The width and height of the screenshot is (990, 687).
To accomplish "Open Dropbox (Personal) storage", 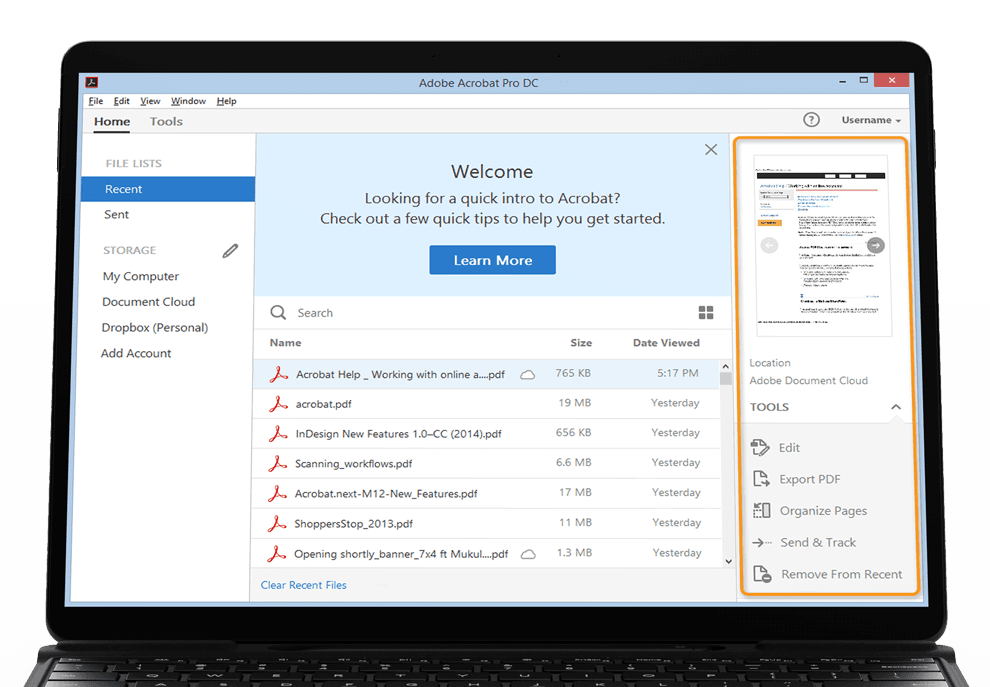I will point(155,328).
